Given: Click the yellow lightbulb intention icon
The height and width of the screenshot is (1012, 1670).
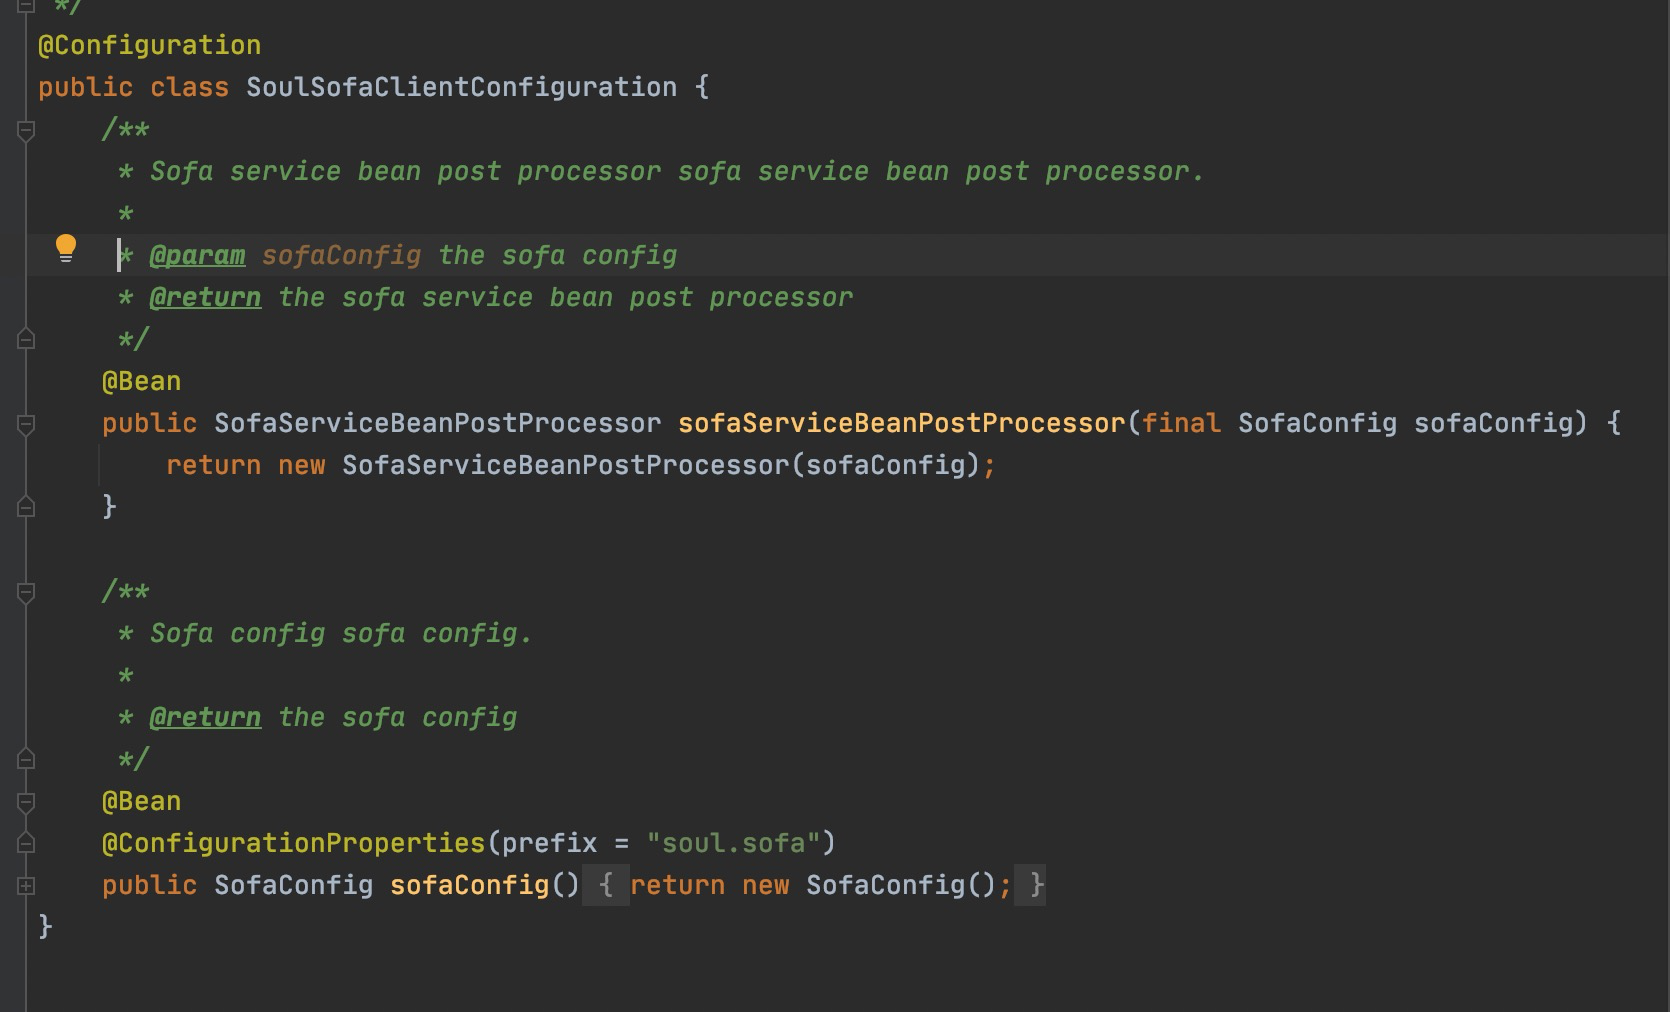Looking at the screenshot, I should [x=66, y=248].
